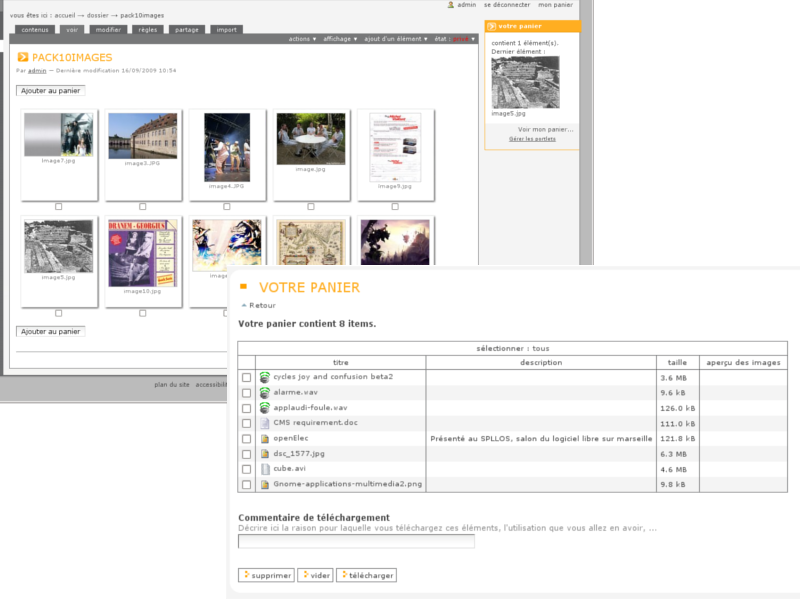Expand the affichage dropdown
800x600 pixels.
[340, 39]
